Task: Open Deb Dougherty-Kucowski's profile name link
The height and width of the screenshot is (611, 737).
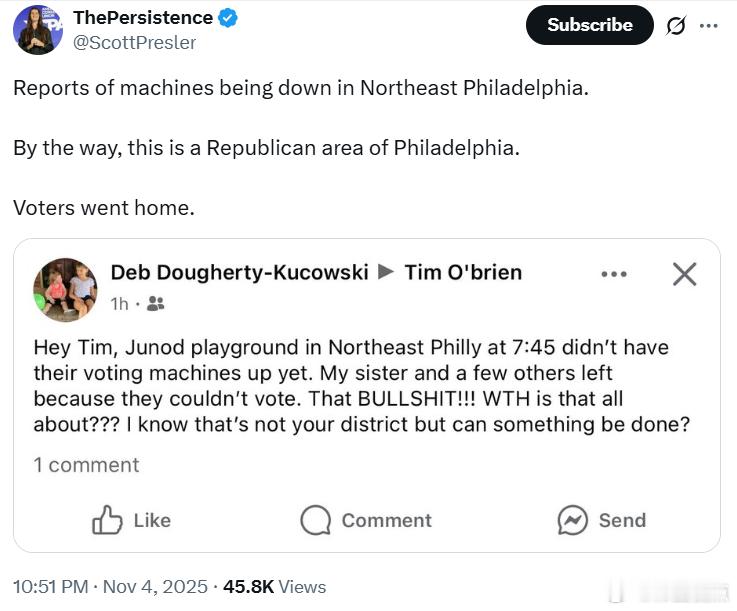Action: pos(239,272)
